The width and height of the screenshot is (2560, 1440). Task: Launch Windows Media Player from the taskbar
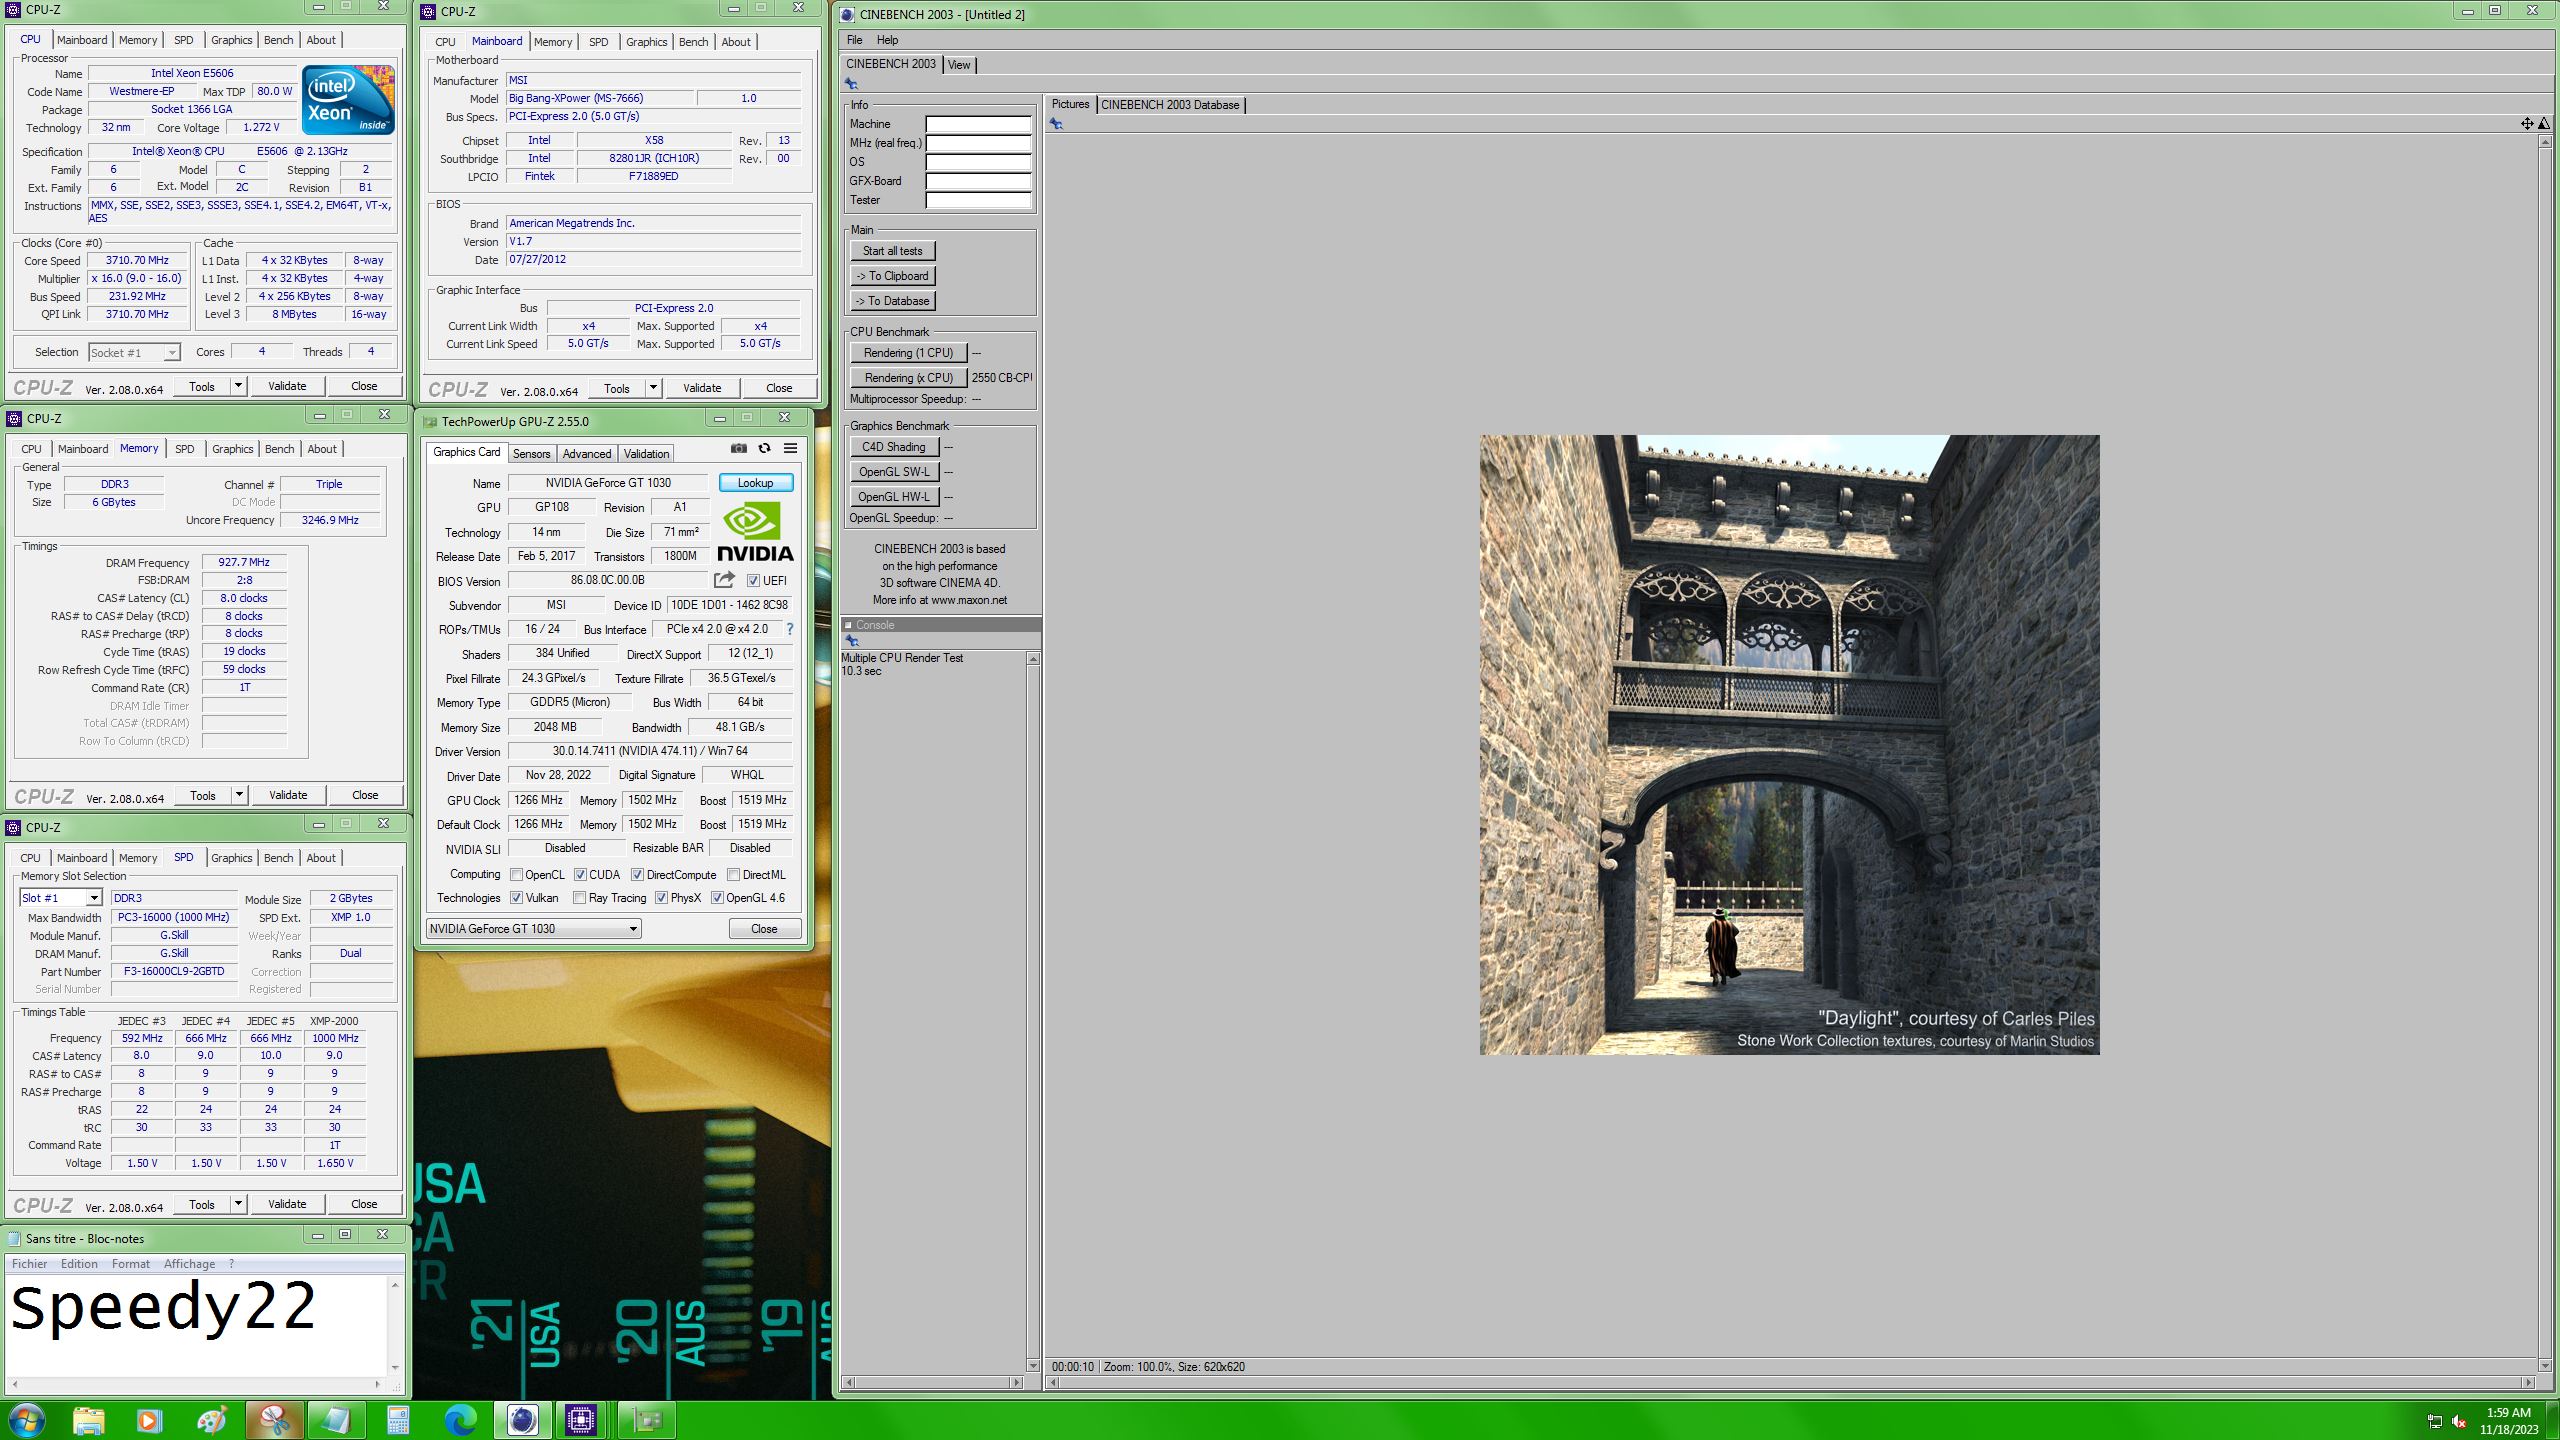149,1420
